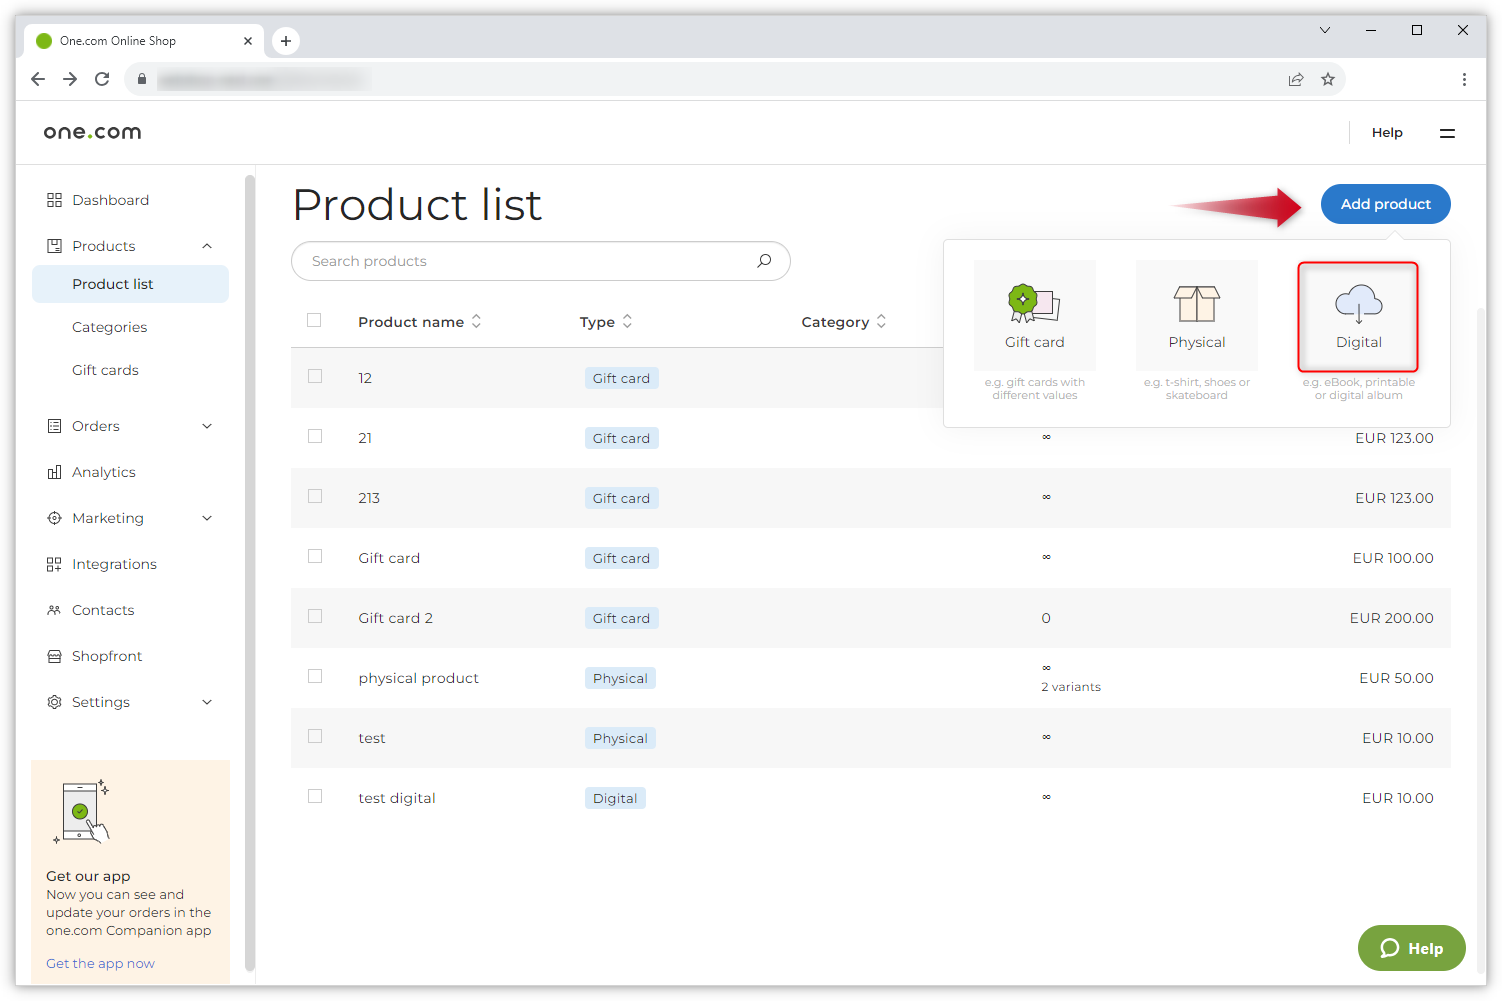Image resolution: width=1502 pixels, height=1001 pixels.
Task: Open the hamburger menu icon
Action: pos(1447,133)
